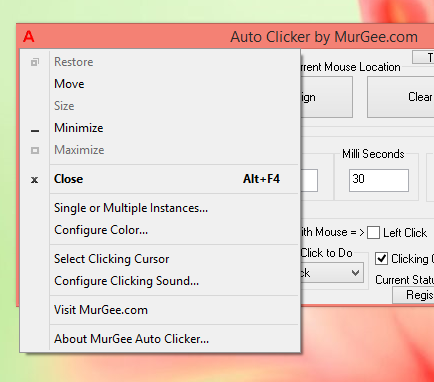Choose Visit MurGee.com menu entry

point(159,310)
